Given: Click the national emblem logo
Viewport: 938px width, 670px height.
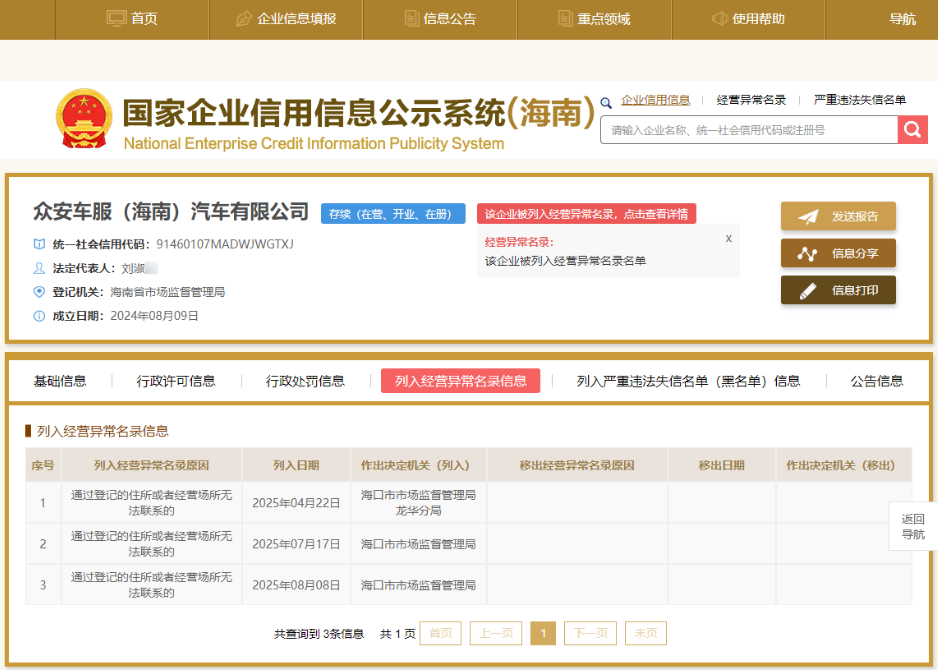Looking at the screenshot, I should point(84,121).
